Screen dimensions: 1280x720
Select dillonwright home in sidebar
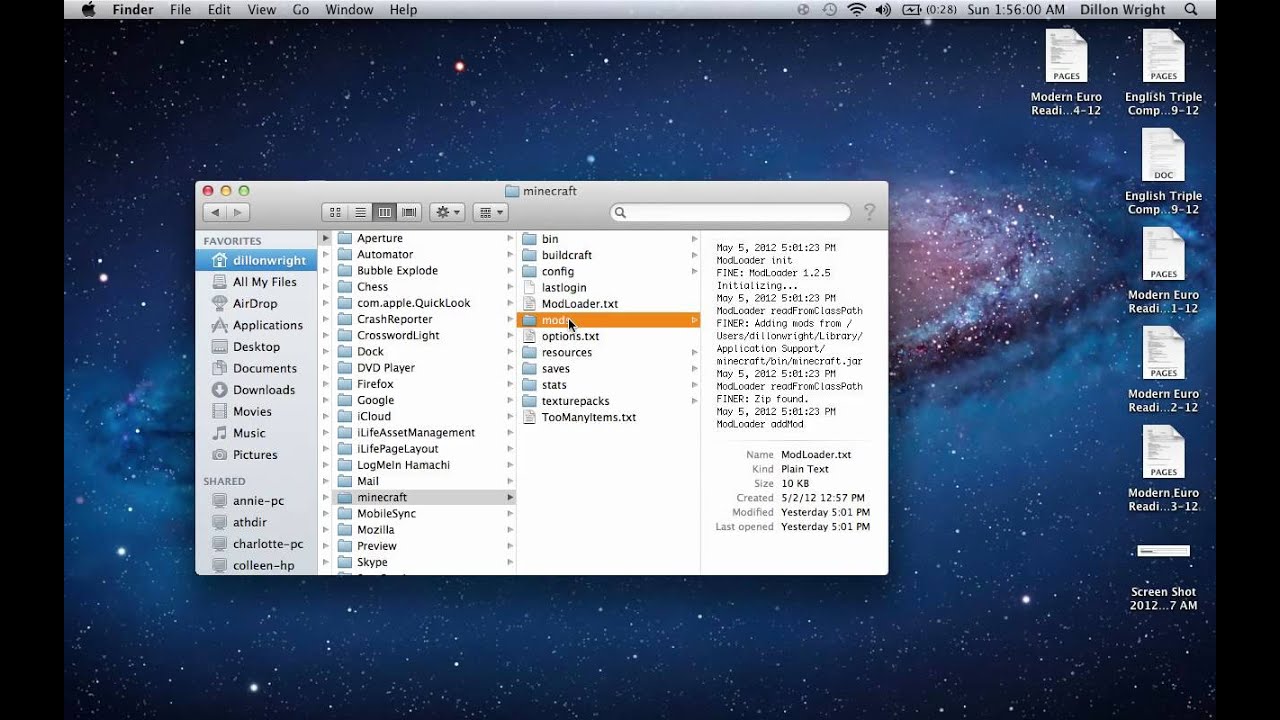[x=257, y=260]
